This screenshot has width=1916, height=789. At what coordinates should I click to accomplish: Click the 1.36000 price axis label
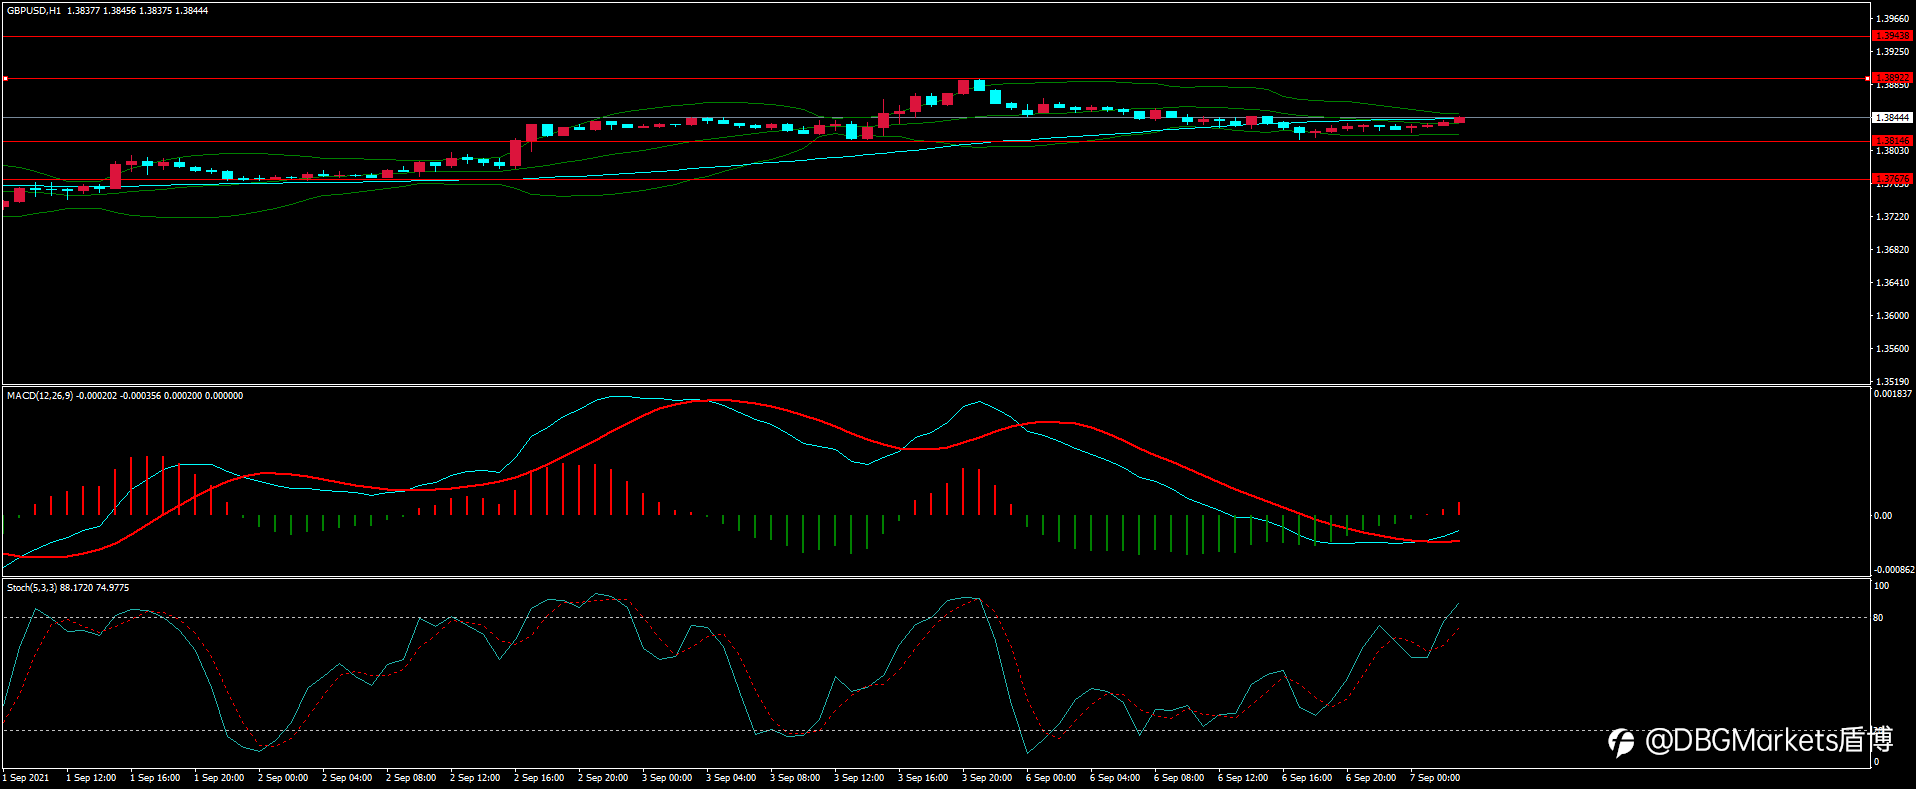(x=1892, y=316)
